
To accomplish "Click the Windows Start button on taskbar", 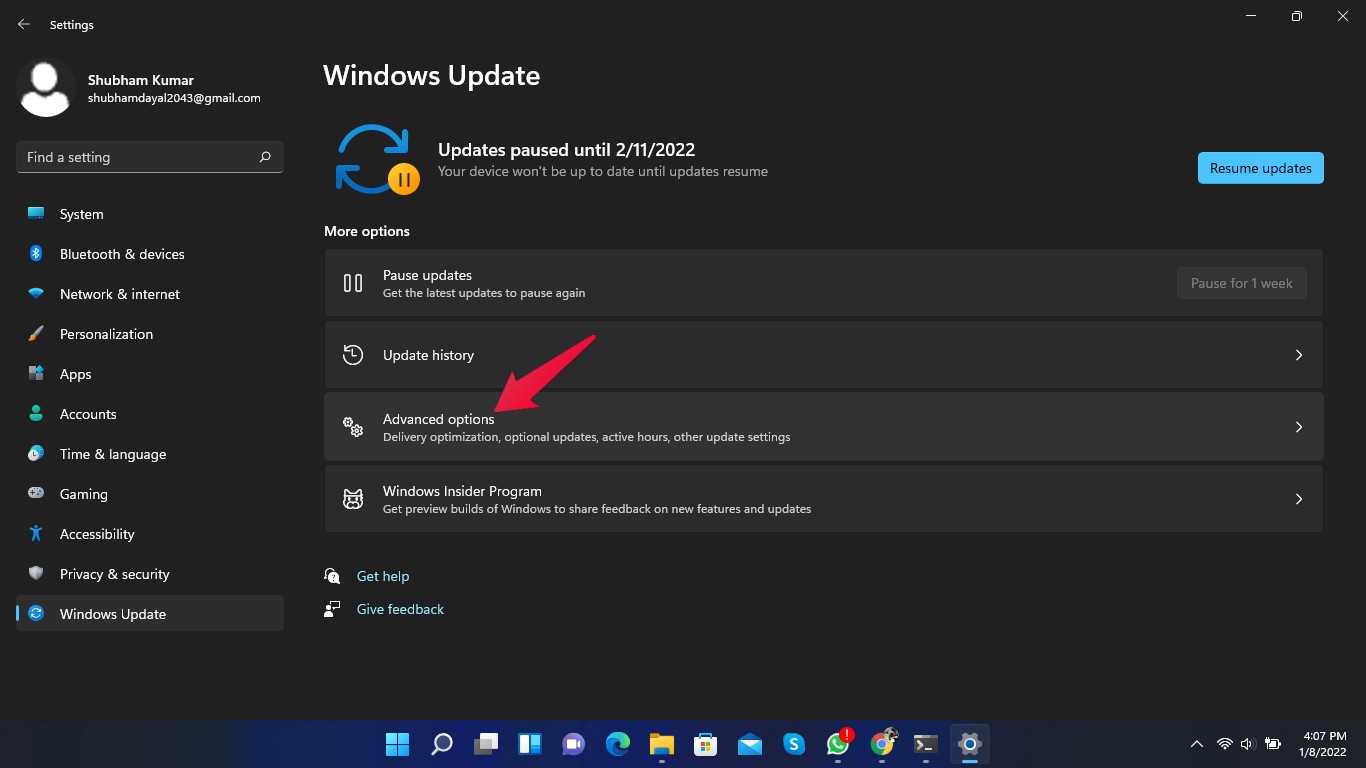I will 397,744.
